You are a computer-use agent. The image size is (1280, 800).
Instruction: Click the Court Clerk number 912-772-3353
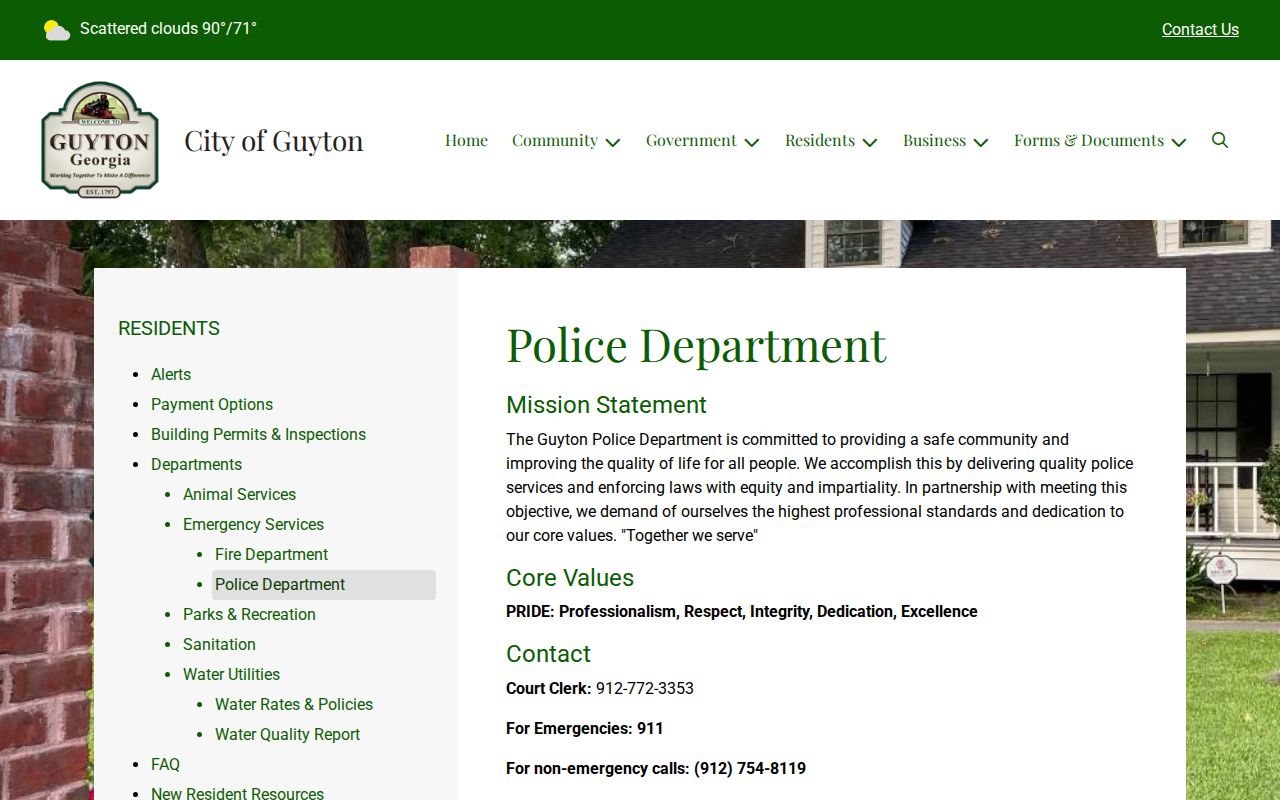(645, 688)
